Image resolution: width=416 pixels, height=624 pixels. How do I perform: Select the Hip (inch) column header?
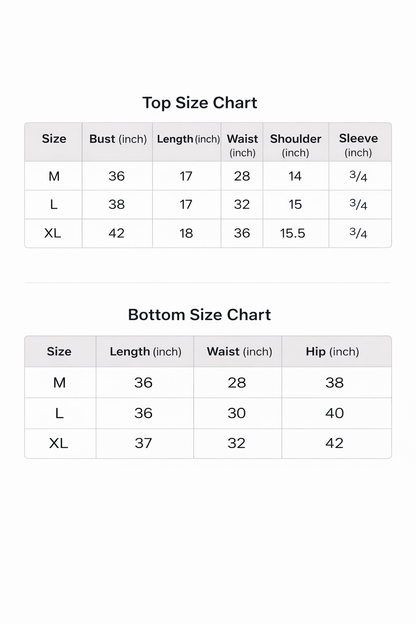[x=332, y=351]
